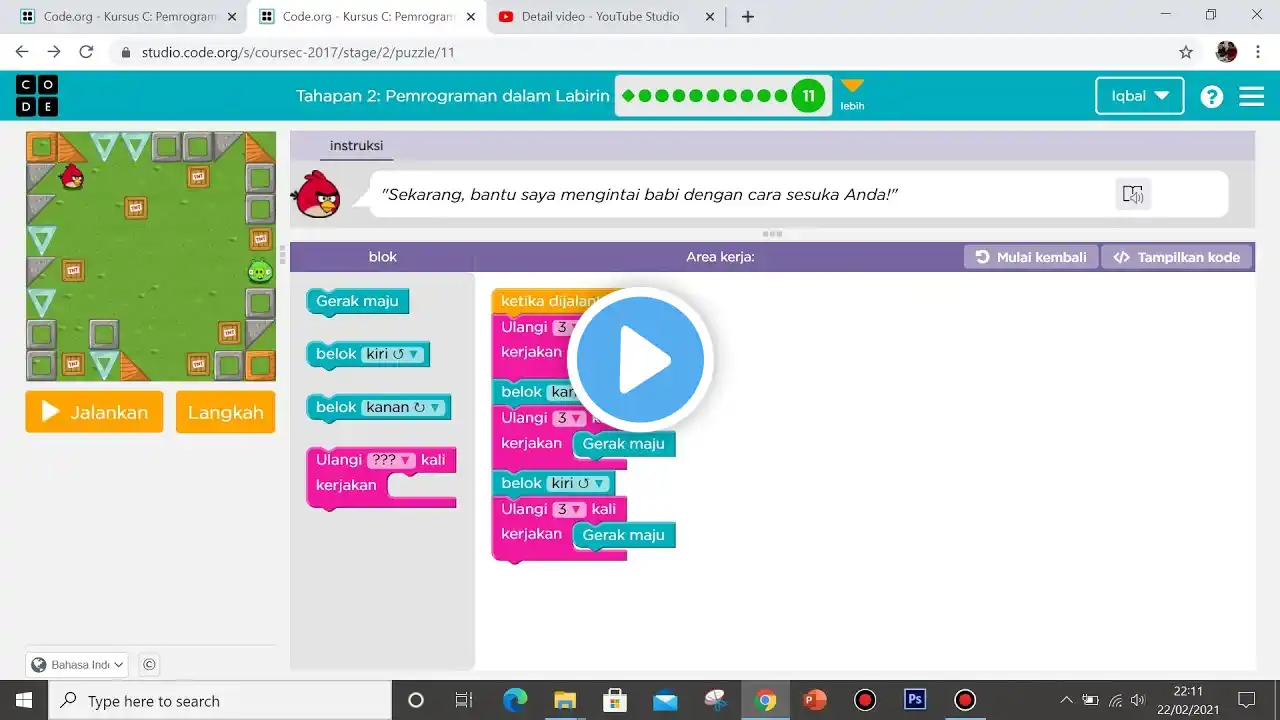Image resolution: width=1280 pixels, height=720 pixels.
Task: Click the copyright icon beside language selector
Action: click(149, 664)
